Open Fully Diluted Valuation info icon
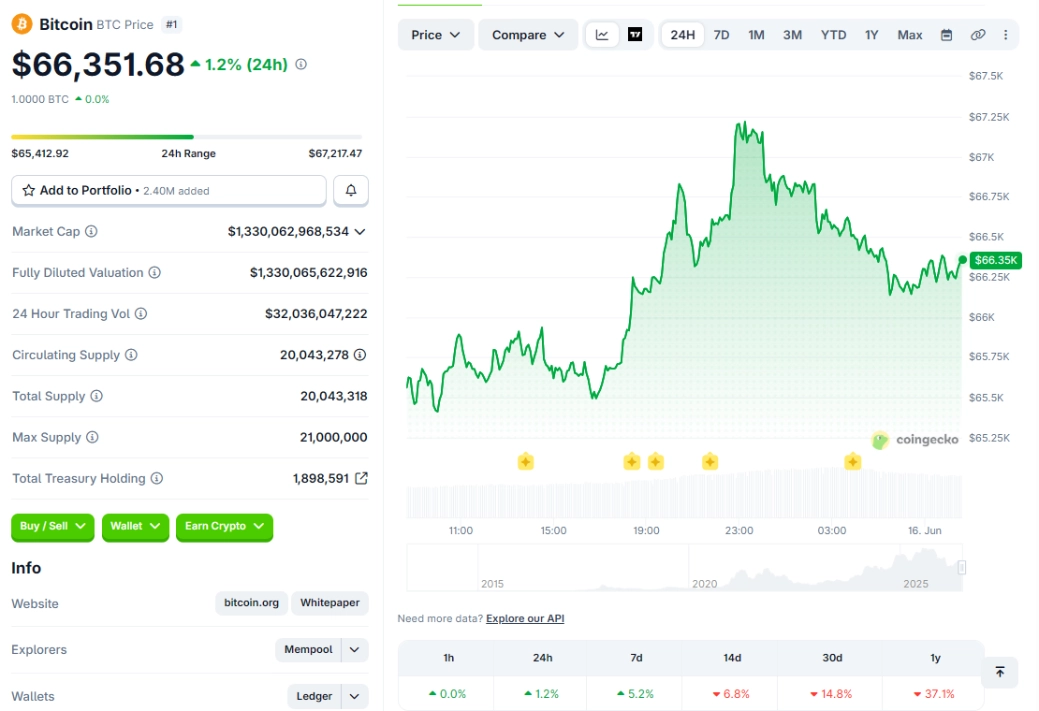 coord(154,272)
